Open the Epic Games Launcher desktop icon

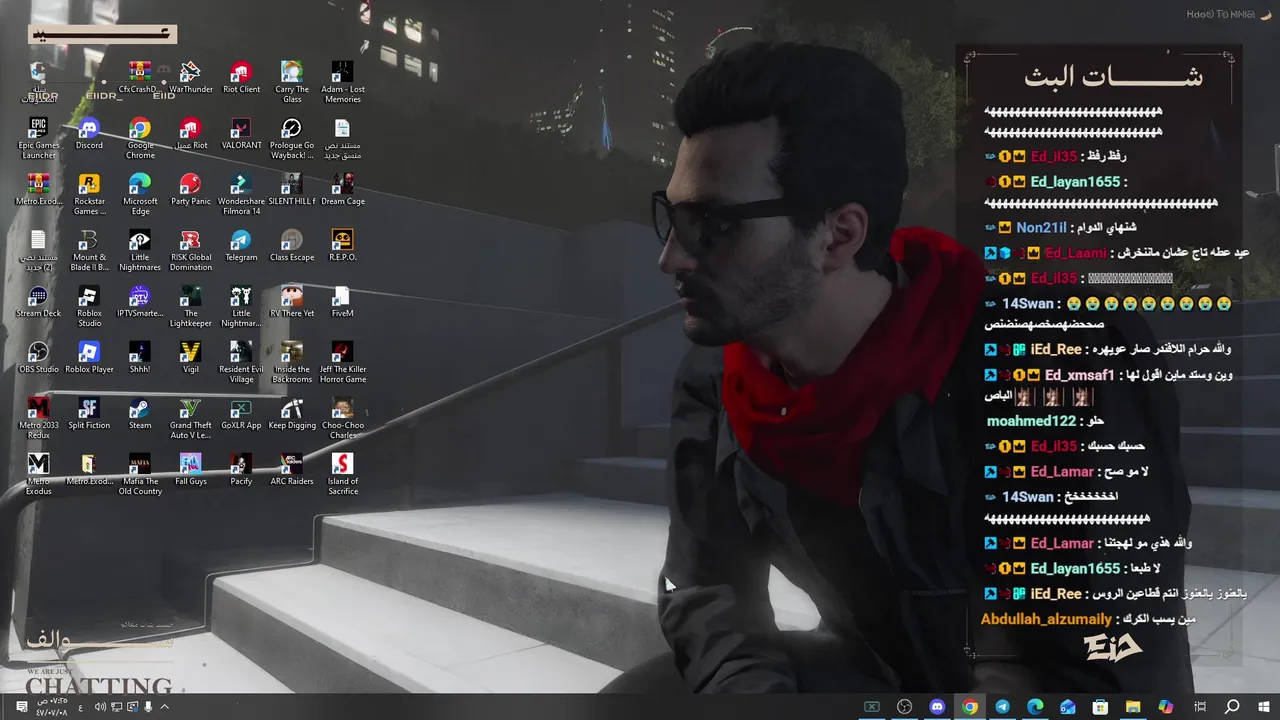38,139
